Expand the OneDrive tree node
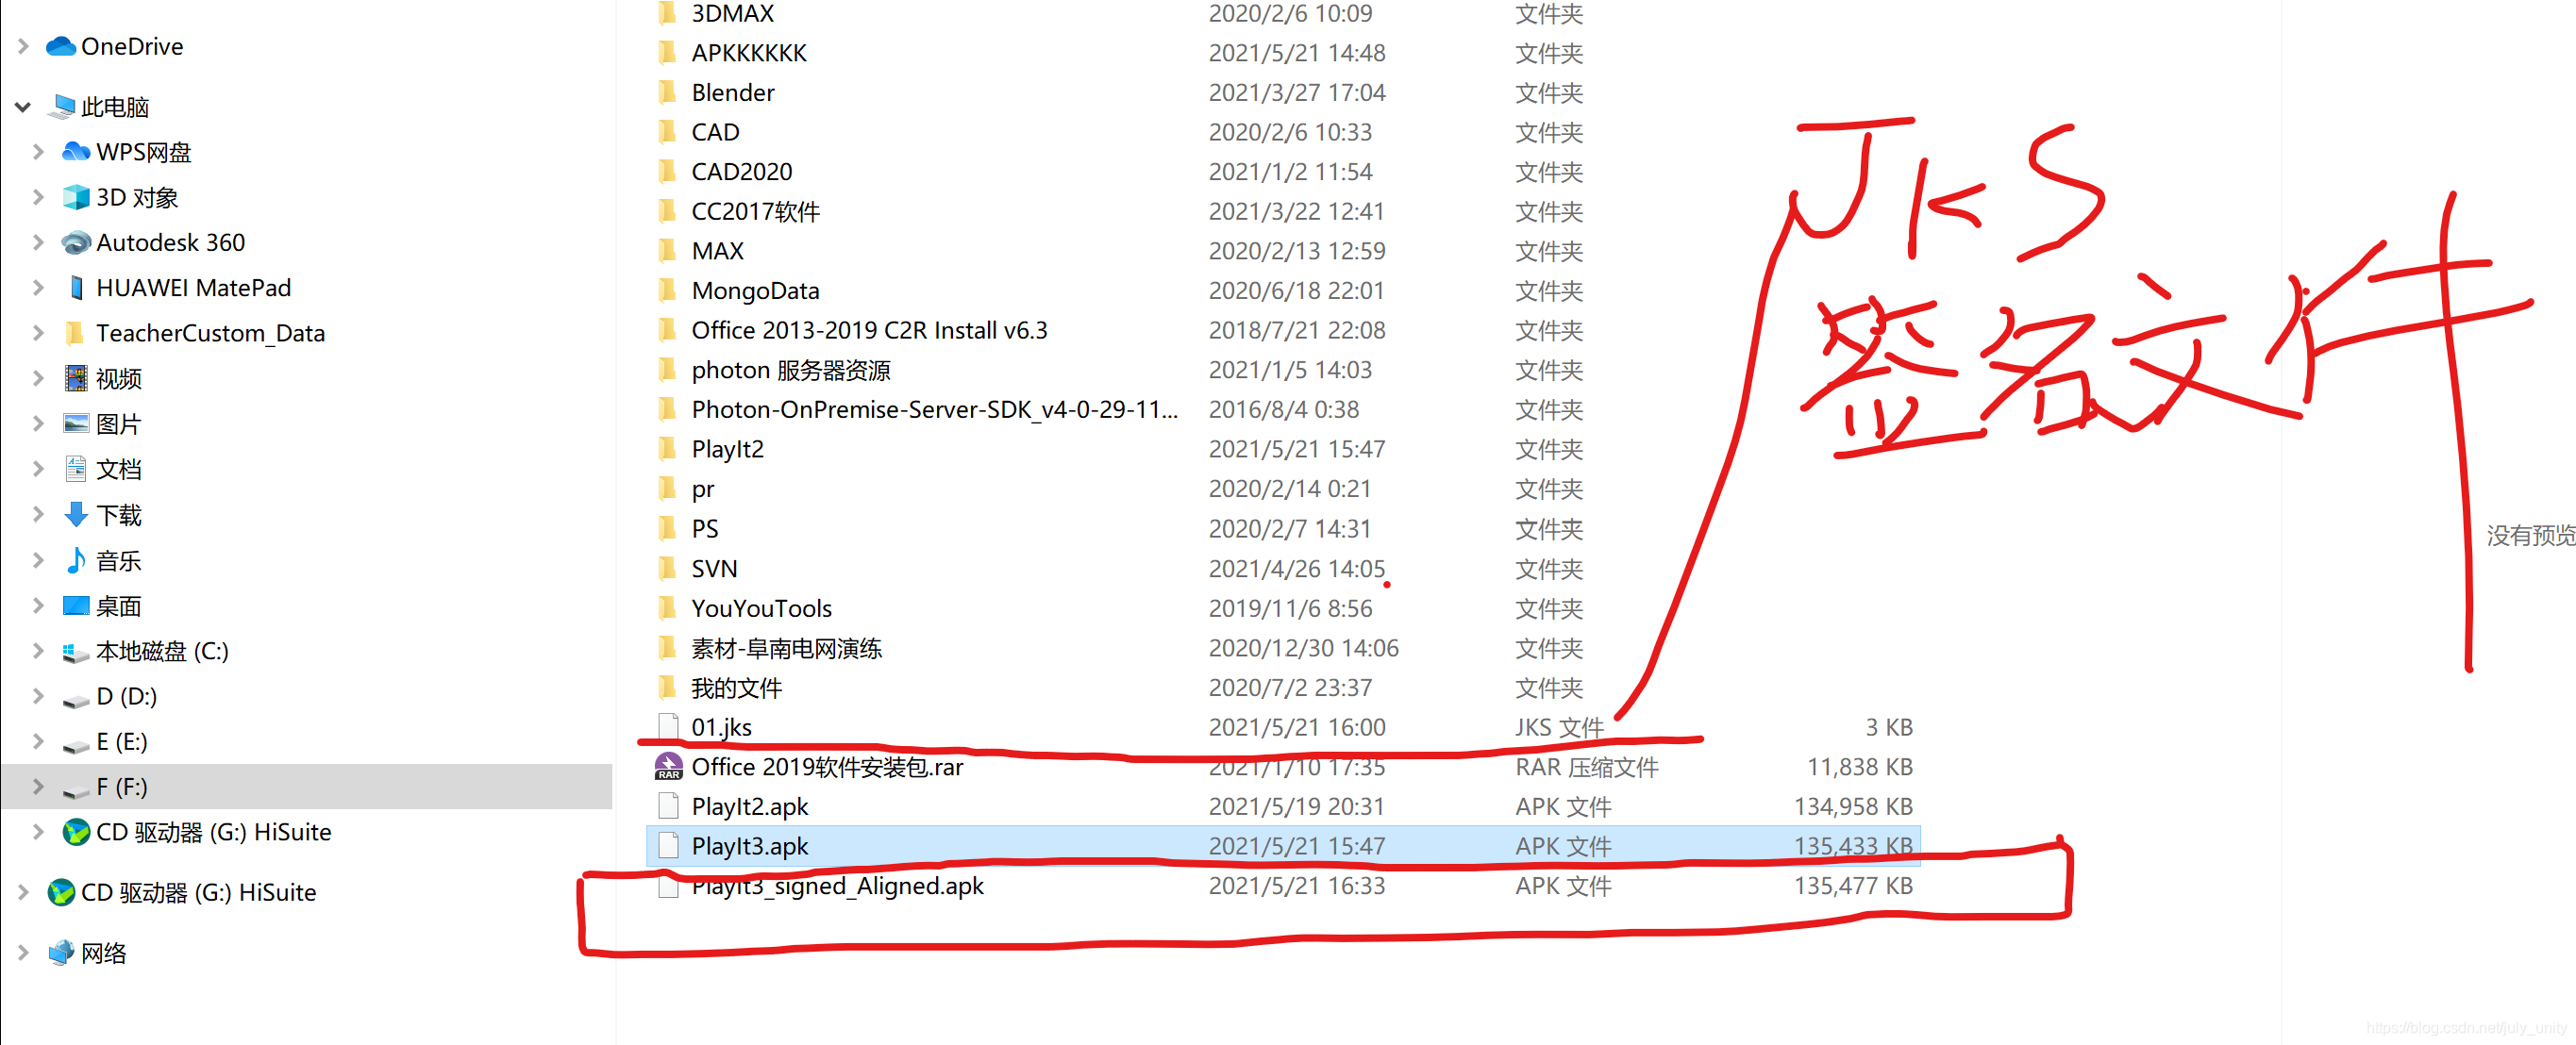The height and width of the screenshot is (1045, 2576). (x=23, y=46)
